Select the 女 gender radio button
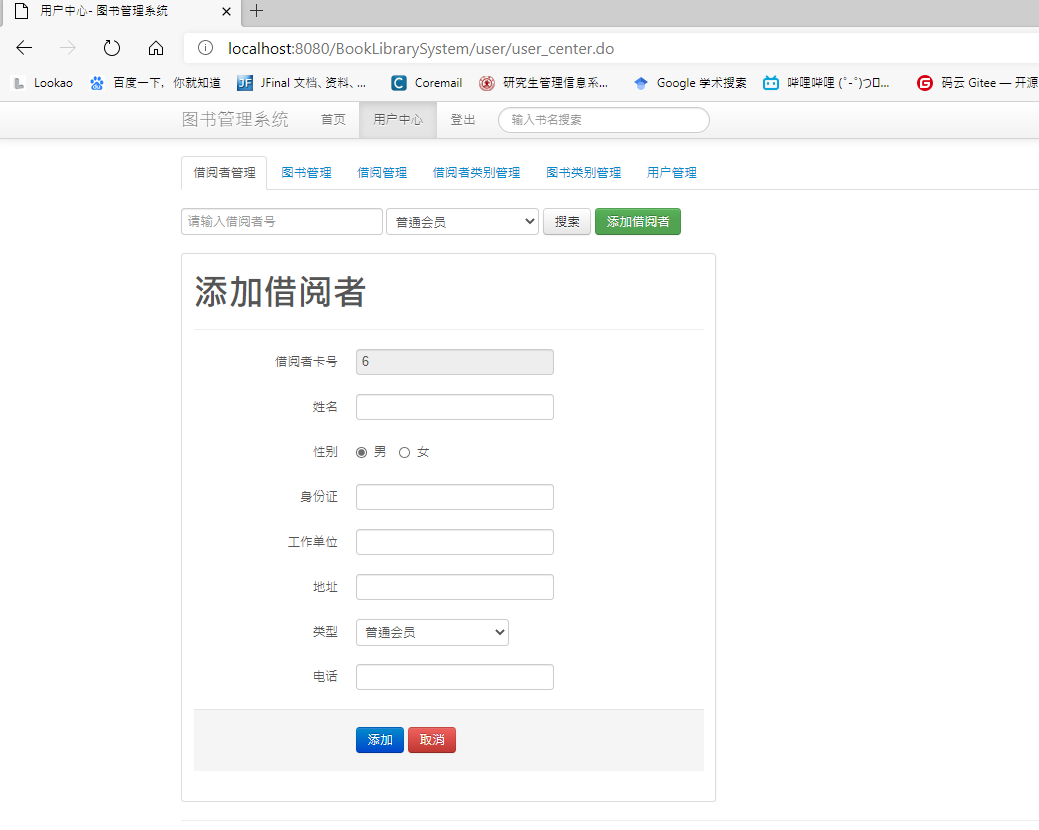 404,452
